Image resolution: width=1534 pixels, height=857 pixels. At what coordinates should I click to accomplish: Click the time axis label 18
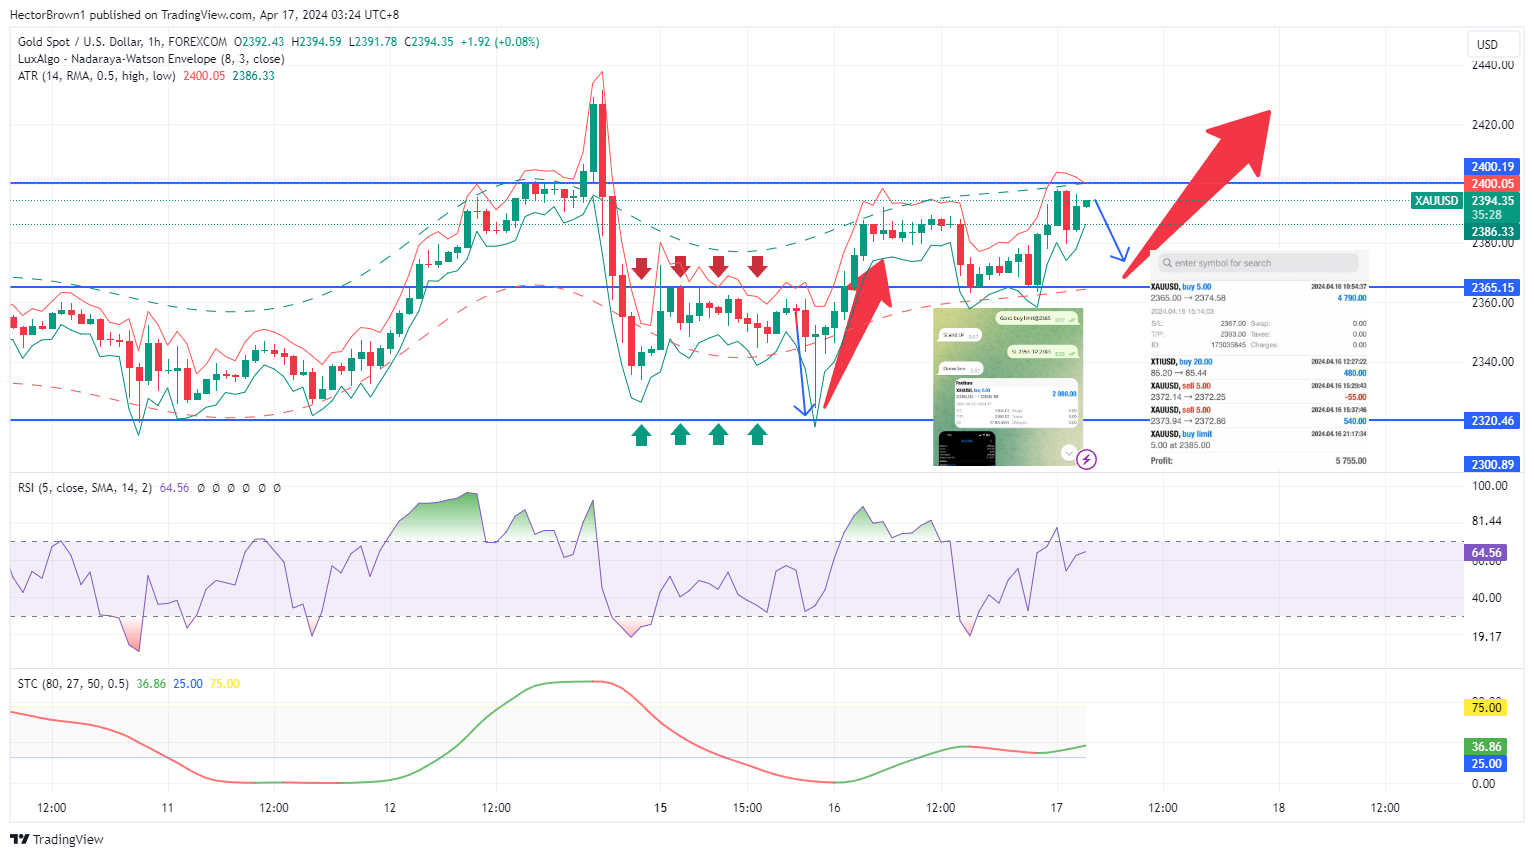(x=1279, y=808)
